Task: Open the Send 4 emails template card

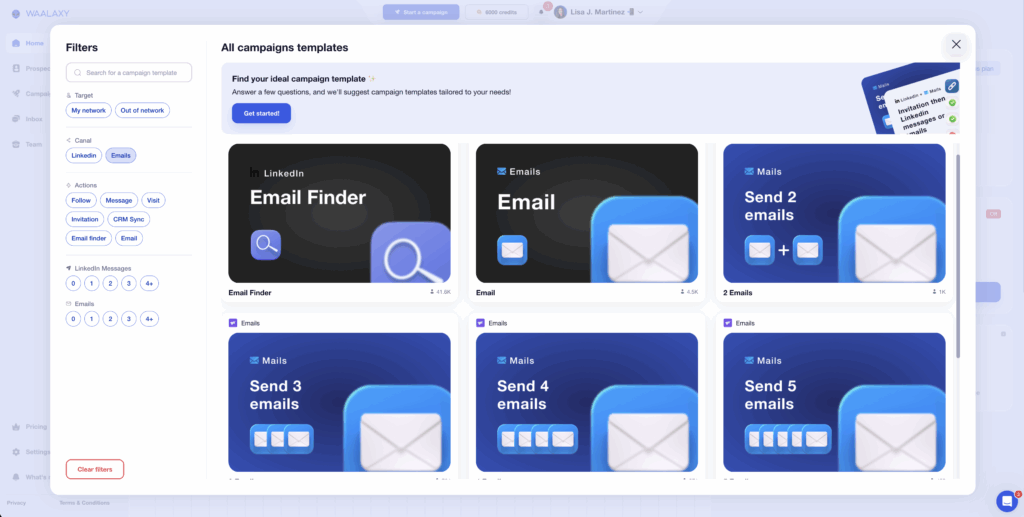Action: [587, 402]
